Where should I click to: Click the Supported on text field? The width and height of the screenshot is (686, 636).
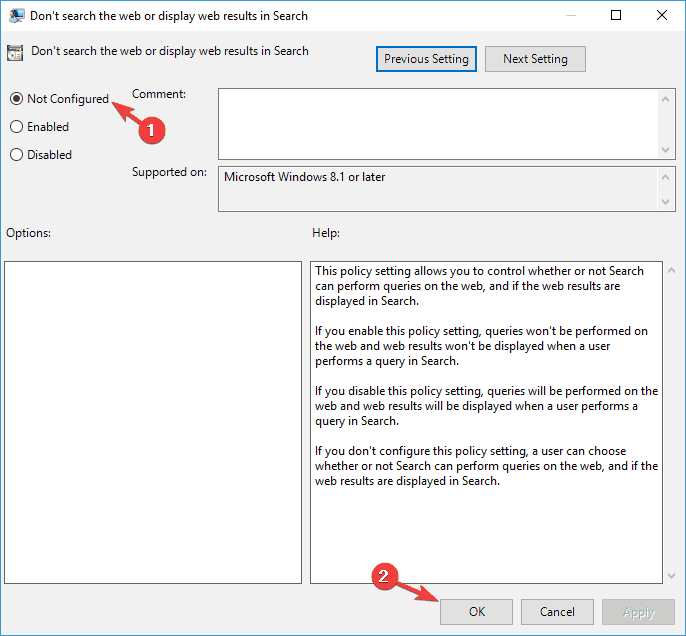coord(438,189)
